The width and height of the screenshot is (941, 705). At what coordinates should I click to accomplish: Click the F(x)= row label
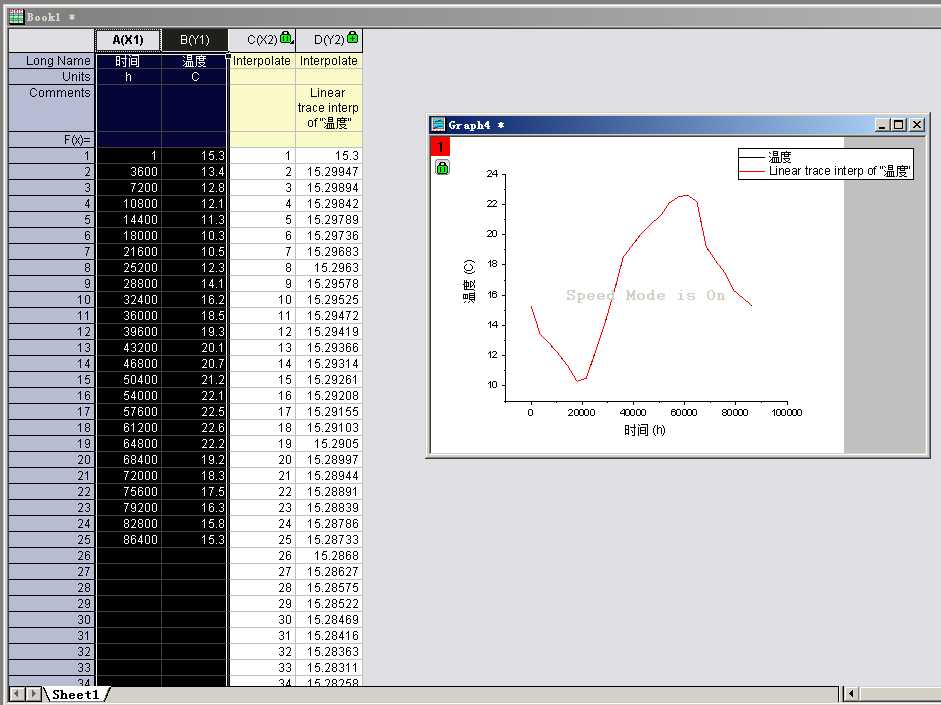52,140
